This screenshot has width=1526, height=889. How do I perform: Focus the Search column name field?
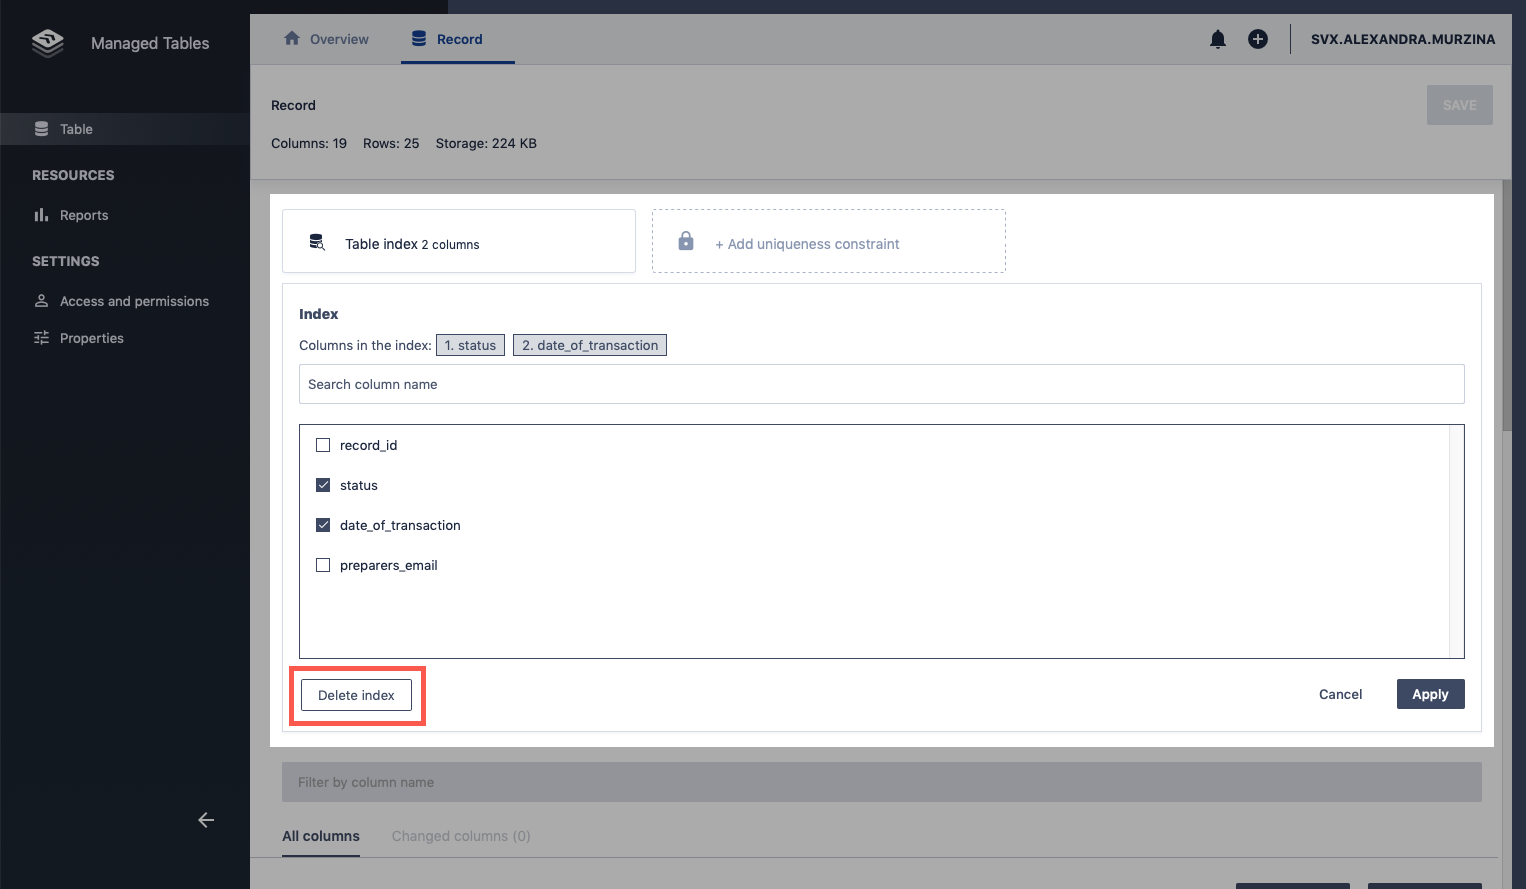click(880, 384)
